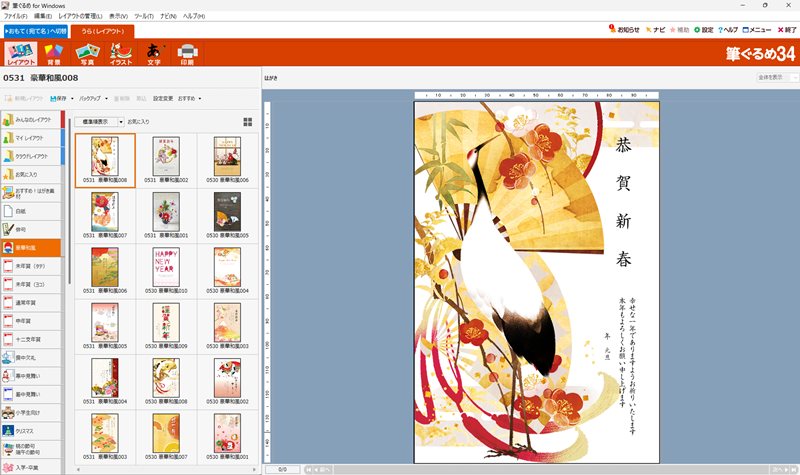
Task: Select 小学生向け category
Action: click(x=31, y=412)
